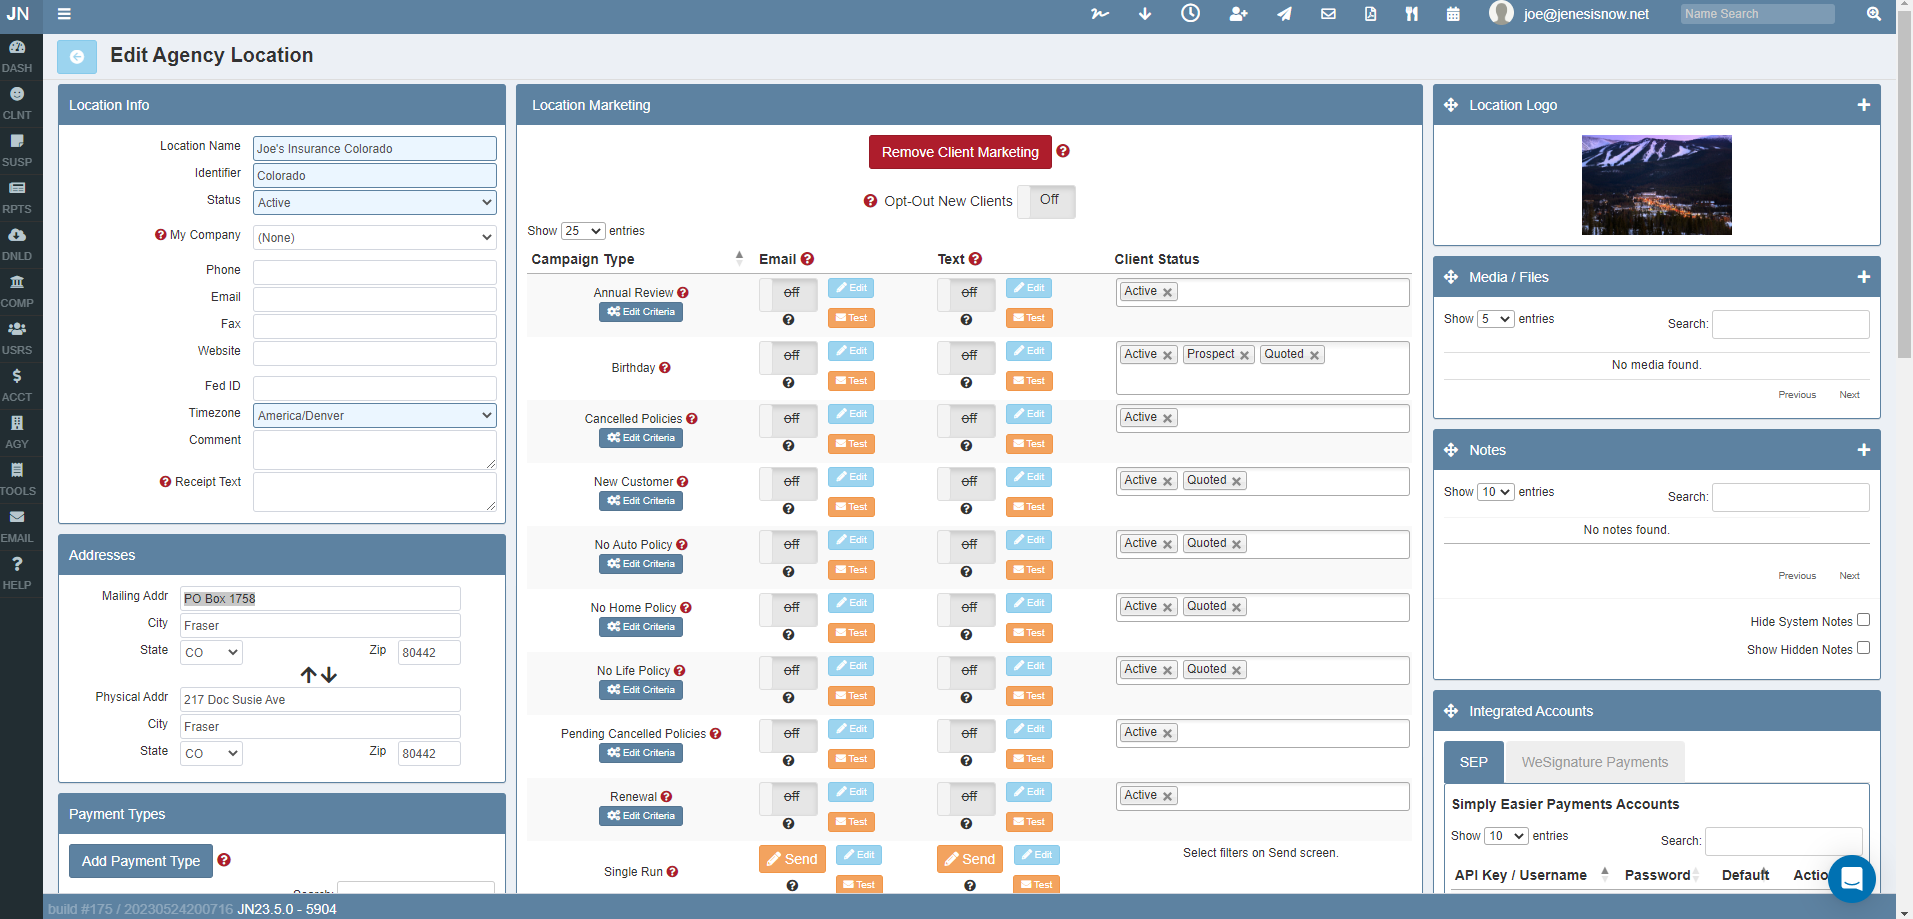
Task: Click the paper plane send icon
Action: pyautogui.click(x=1284, y=14)
